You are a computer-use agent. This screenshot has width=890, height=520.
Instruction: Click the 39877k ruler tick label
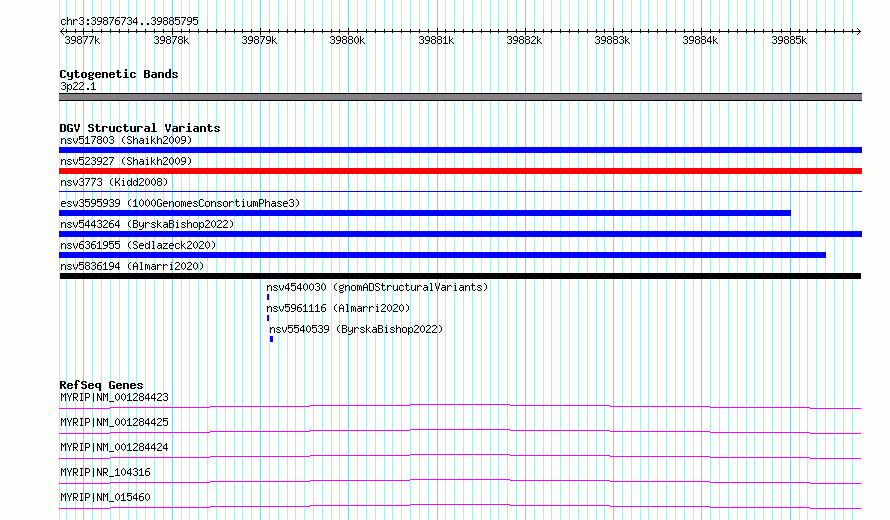click(x=82, y=40)
